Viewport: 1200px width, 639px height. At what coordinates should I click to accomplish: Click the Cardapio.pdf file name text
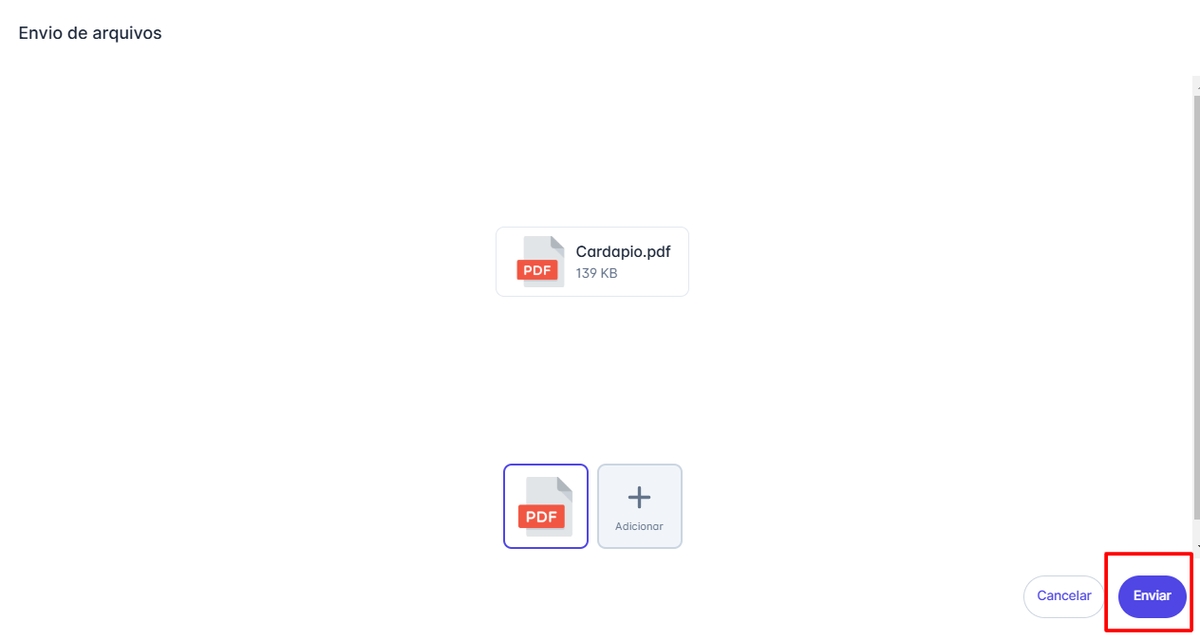coord(623,251)
